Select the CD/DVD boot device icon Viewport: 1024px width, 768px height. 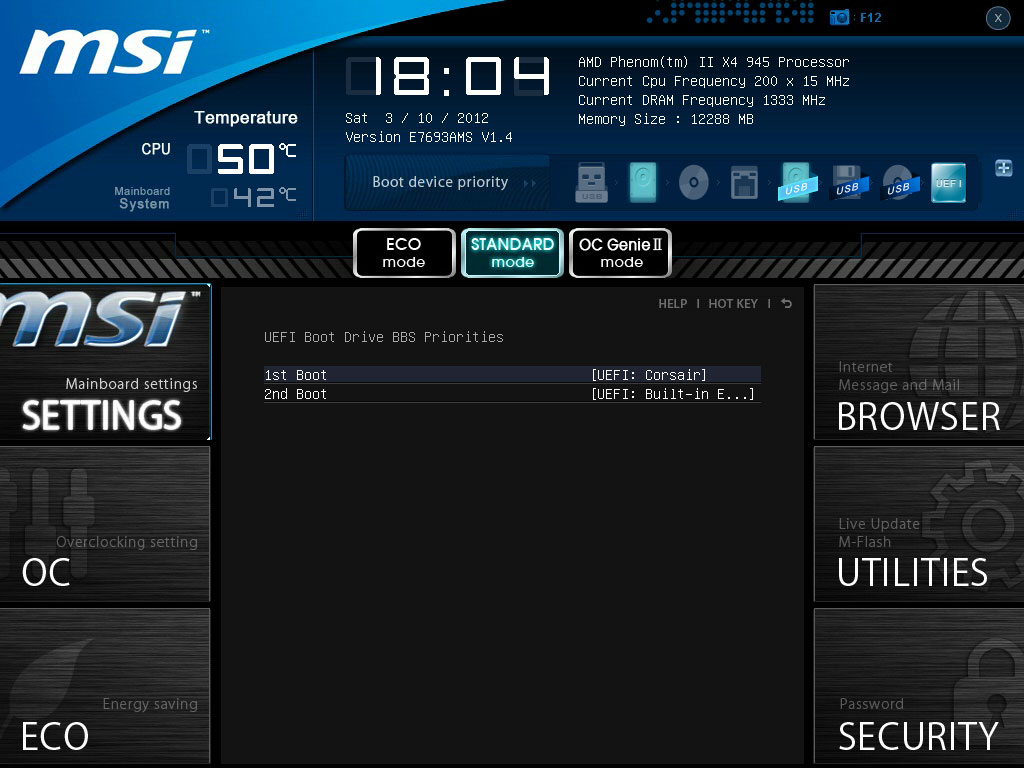click(x=694, y=182)
